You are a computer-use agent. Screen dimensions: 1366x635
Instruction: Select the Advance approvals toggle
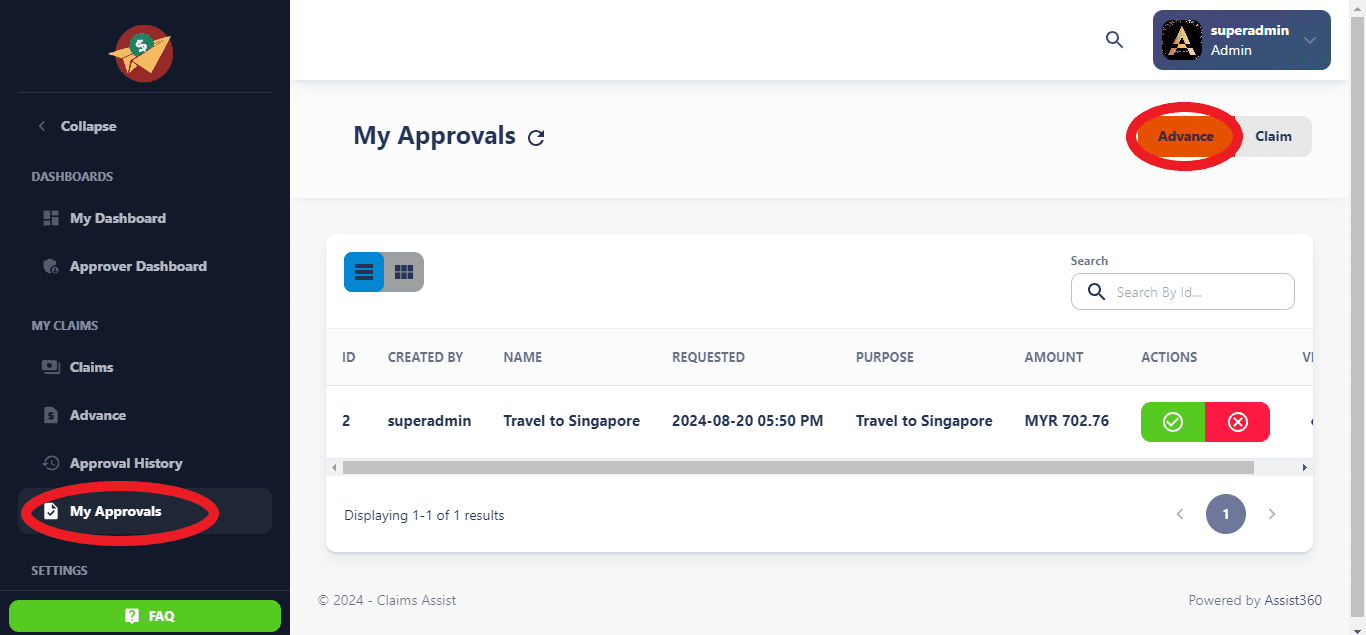tap(1185, 137)
